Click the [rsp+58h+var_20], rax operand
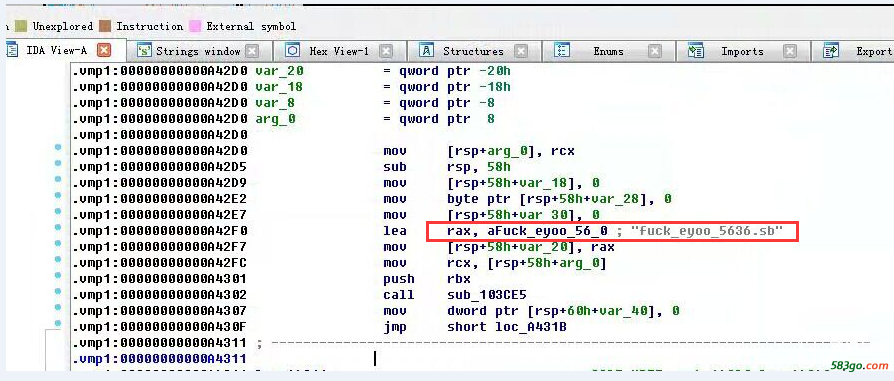This screenshot has height=381, width=894. (x=531, y=247)
